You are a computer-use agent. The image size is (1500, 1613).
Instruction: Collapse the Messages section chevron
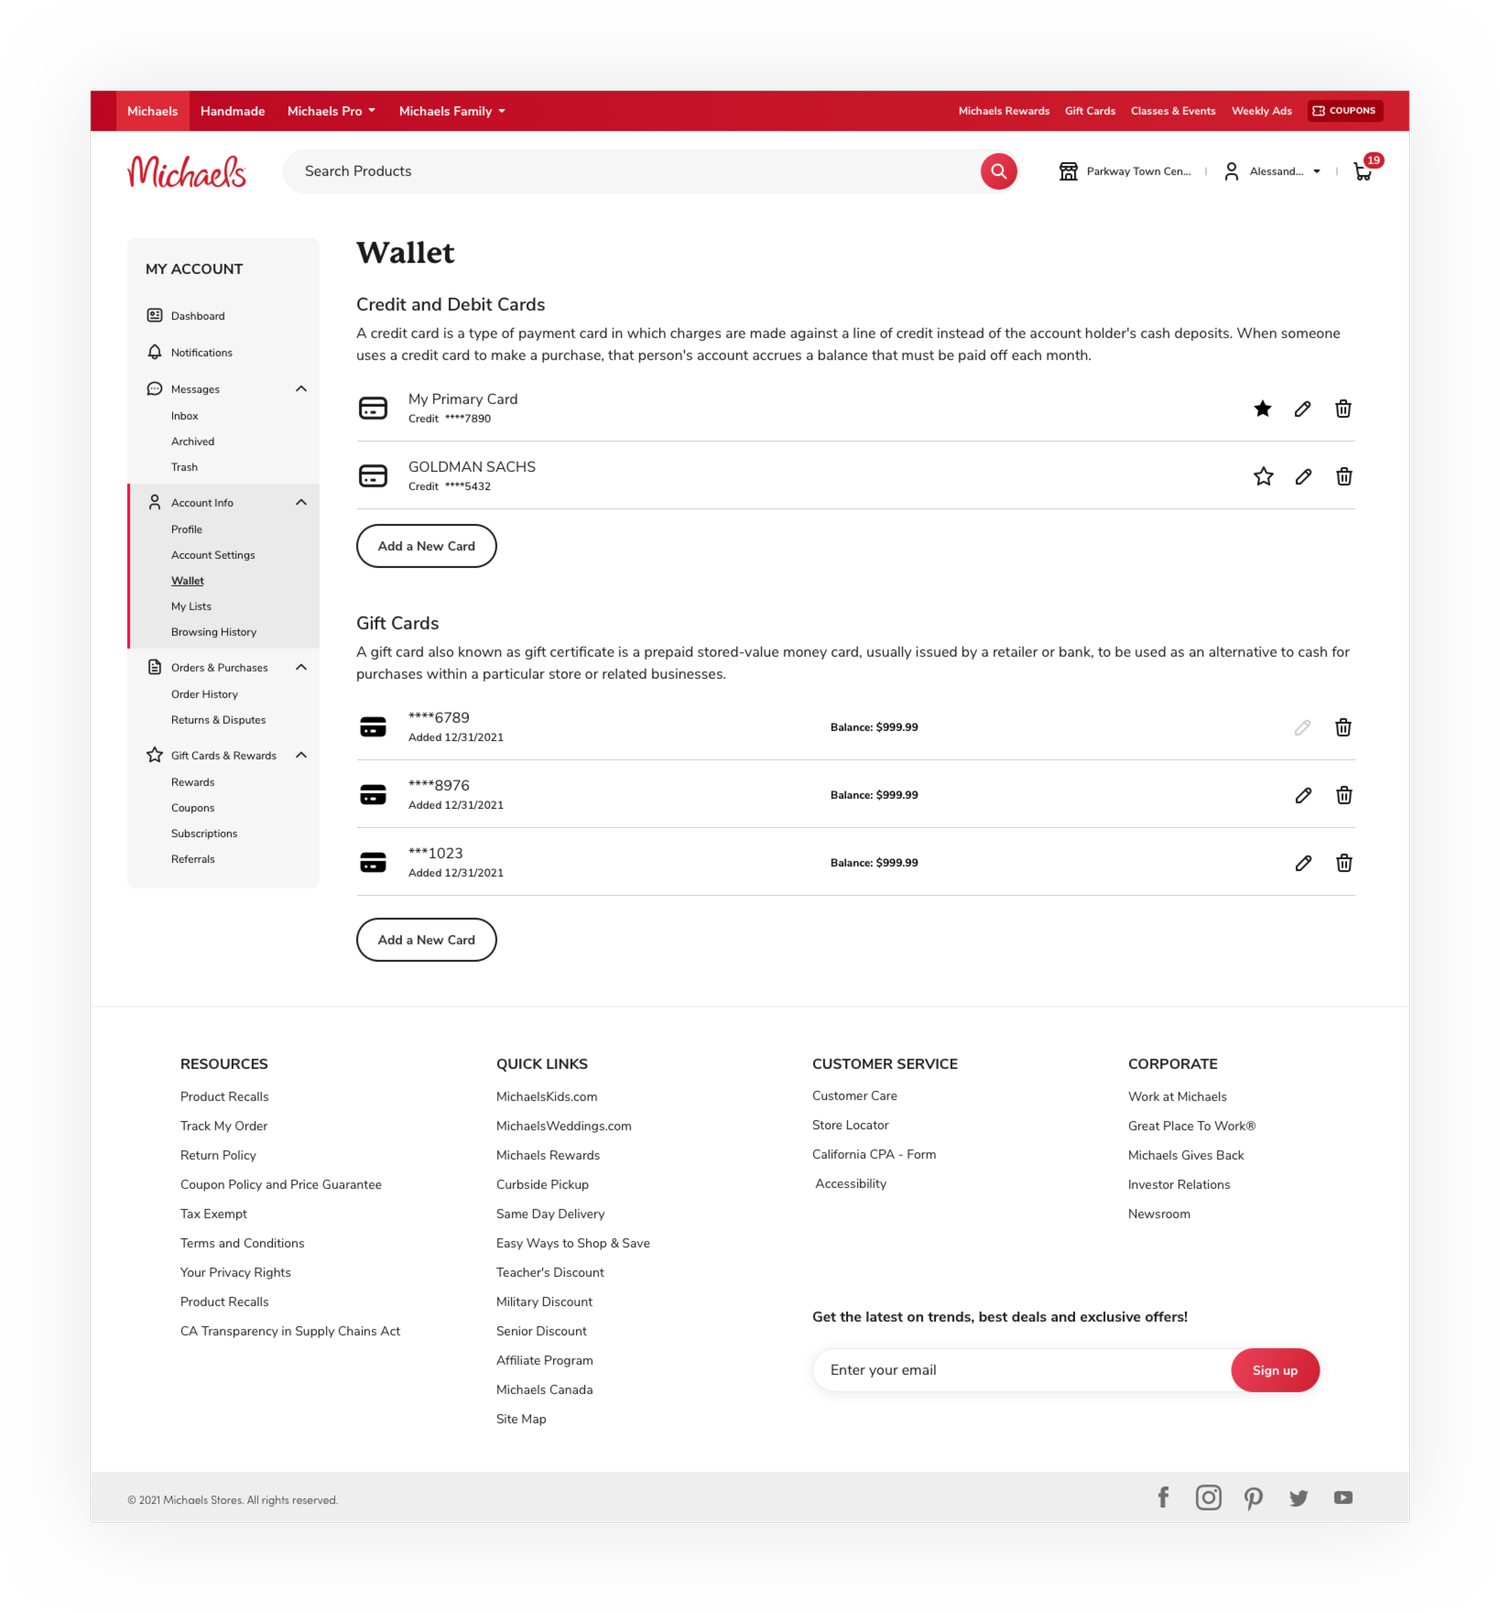point(301,388)
